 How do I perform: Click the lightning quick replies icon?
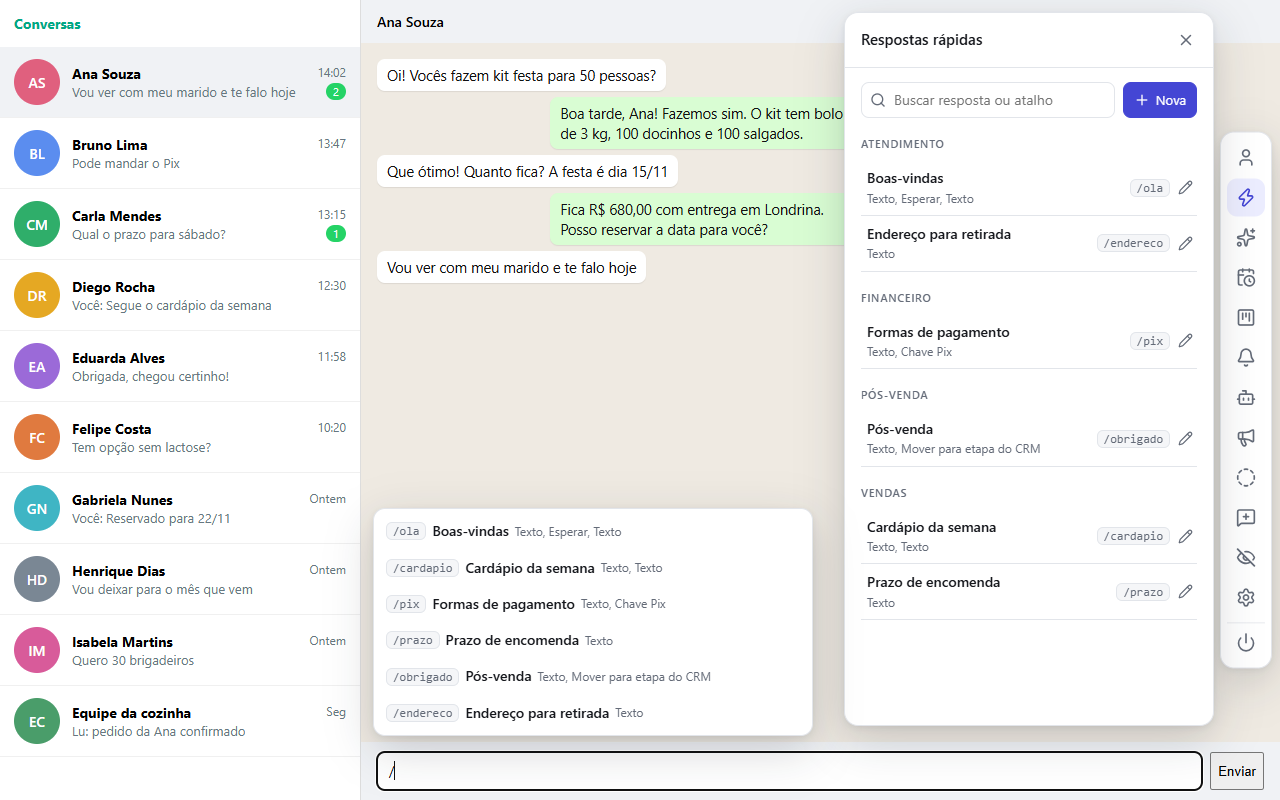pyautogui.click(x=1246, y=197)
